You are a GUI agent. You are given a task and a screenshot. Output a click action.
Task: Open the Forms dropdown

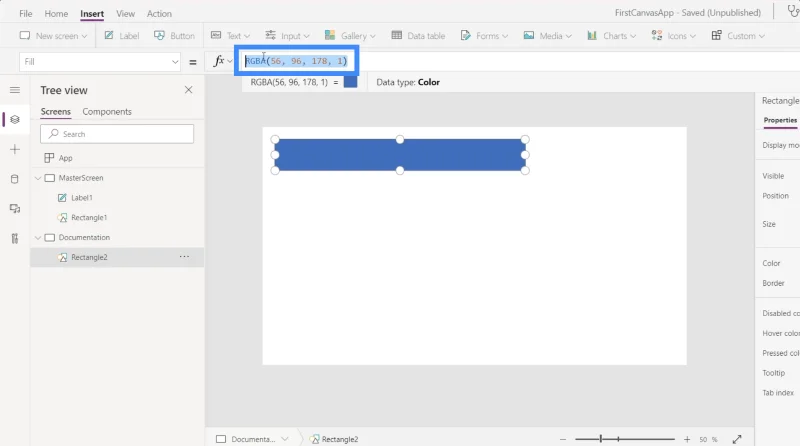[x=484, y=36]
